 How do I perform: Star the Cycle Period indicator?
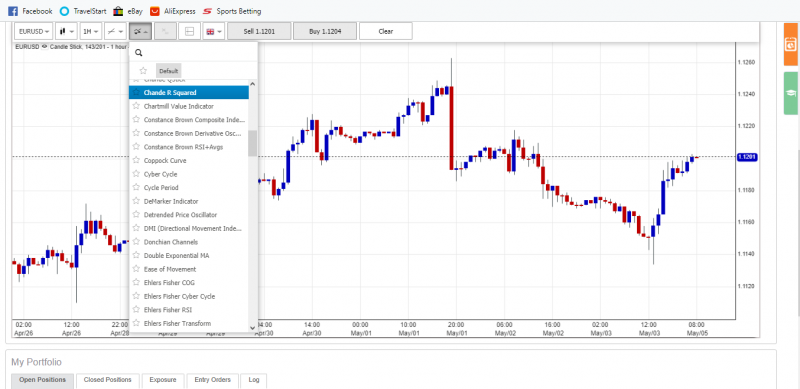point(136,187)
